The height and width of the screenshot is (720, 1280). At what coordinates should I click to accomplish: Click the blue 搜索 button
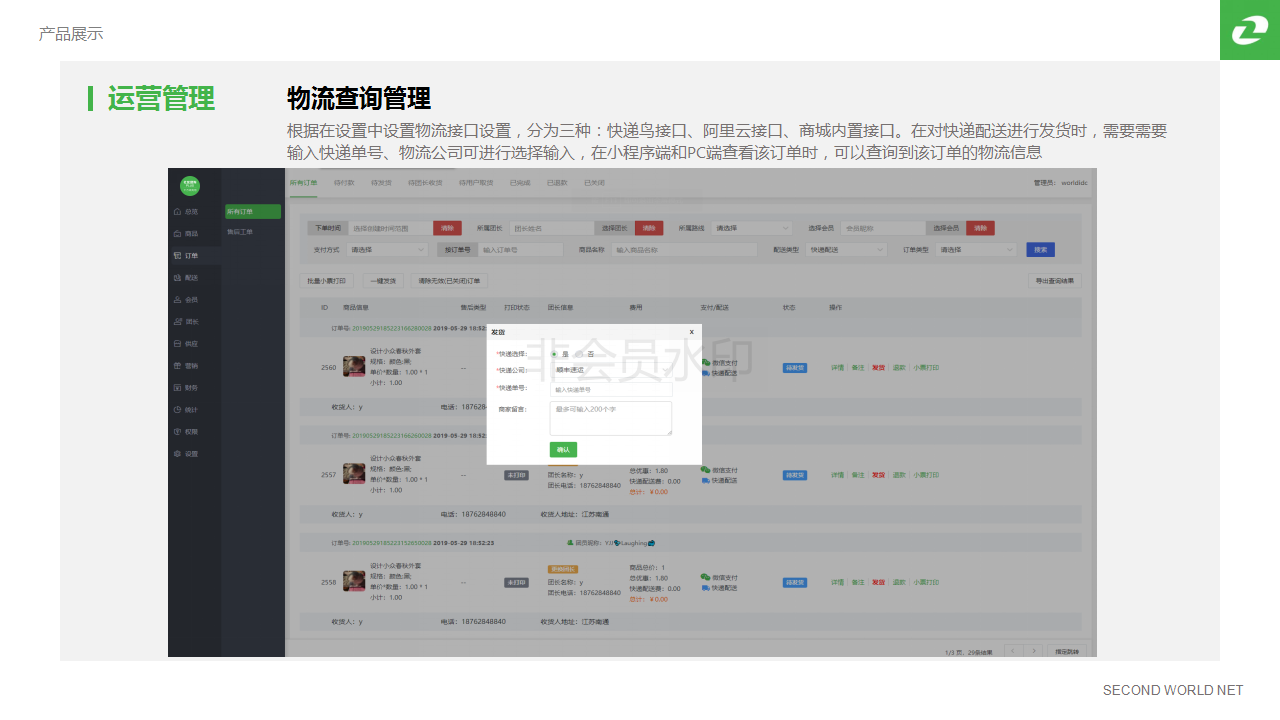pyautogui.click(x=1041, y=250)
